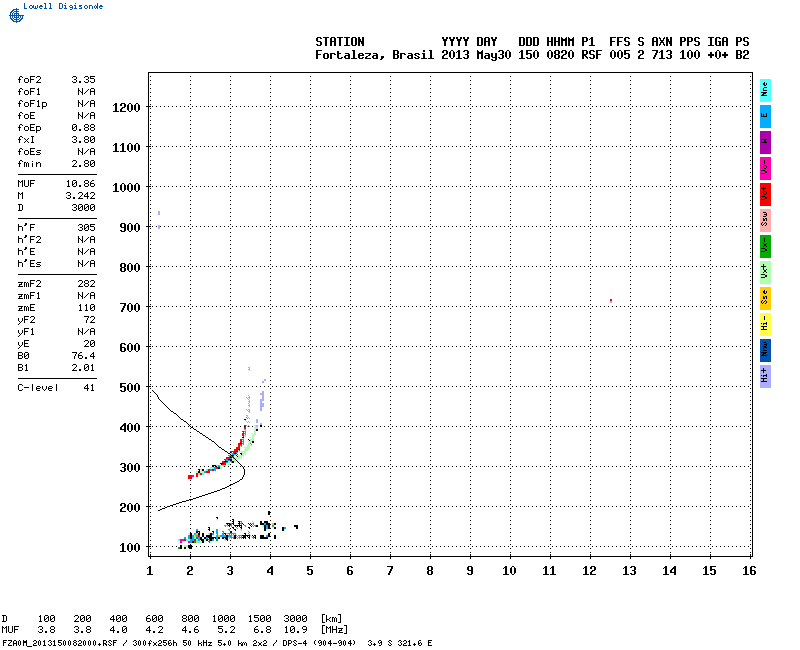Image resolution: width=800 pixels, height=650 pixels.
Task: Click the file name FZA0M_2013150082000.RSF
Action: click(60, 643)
